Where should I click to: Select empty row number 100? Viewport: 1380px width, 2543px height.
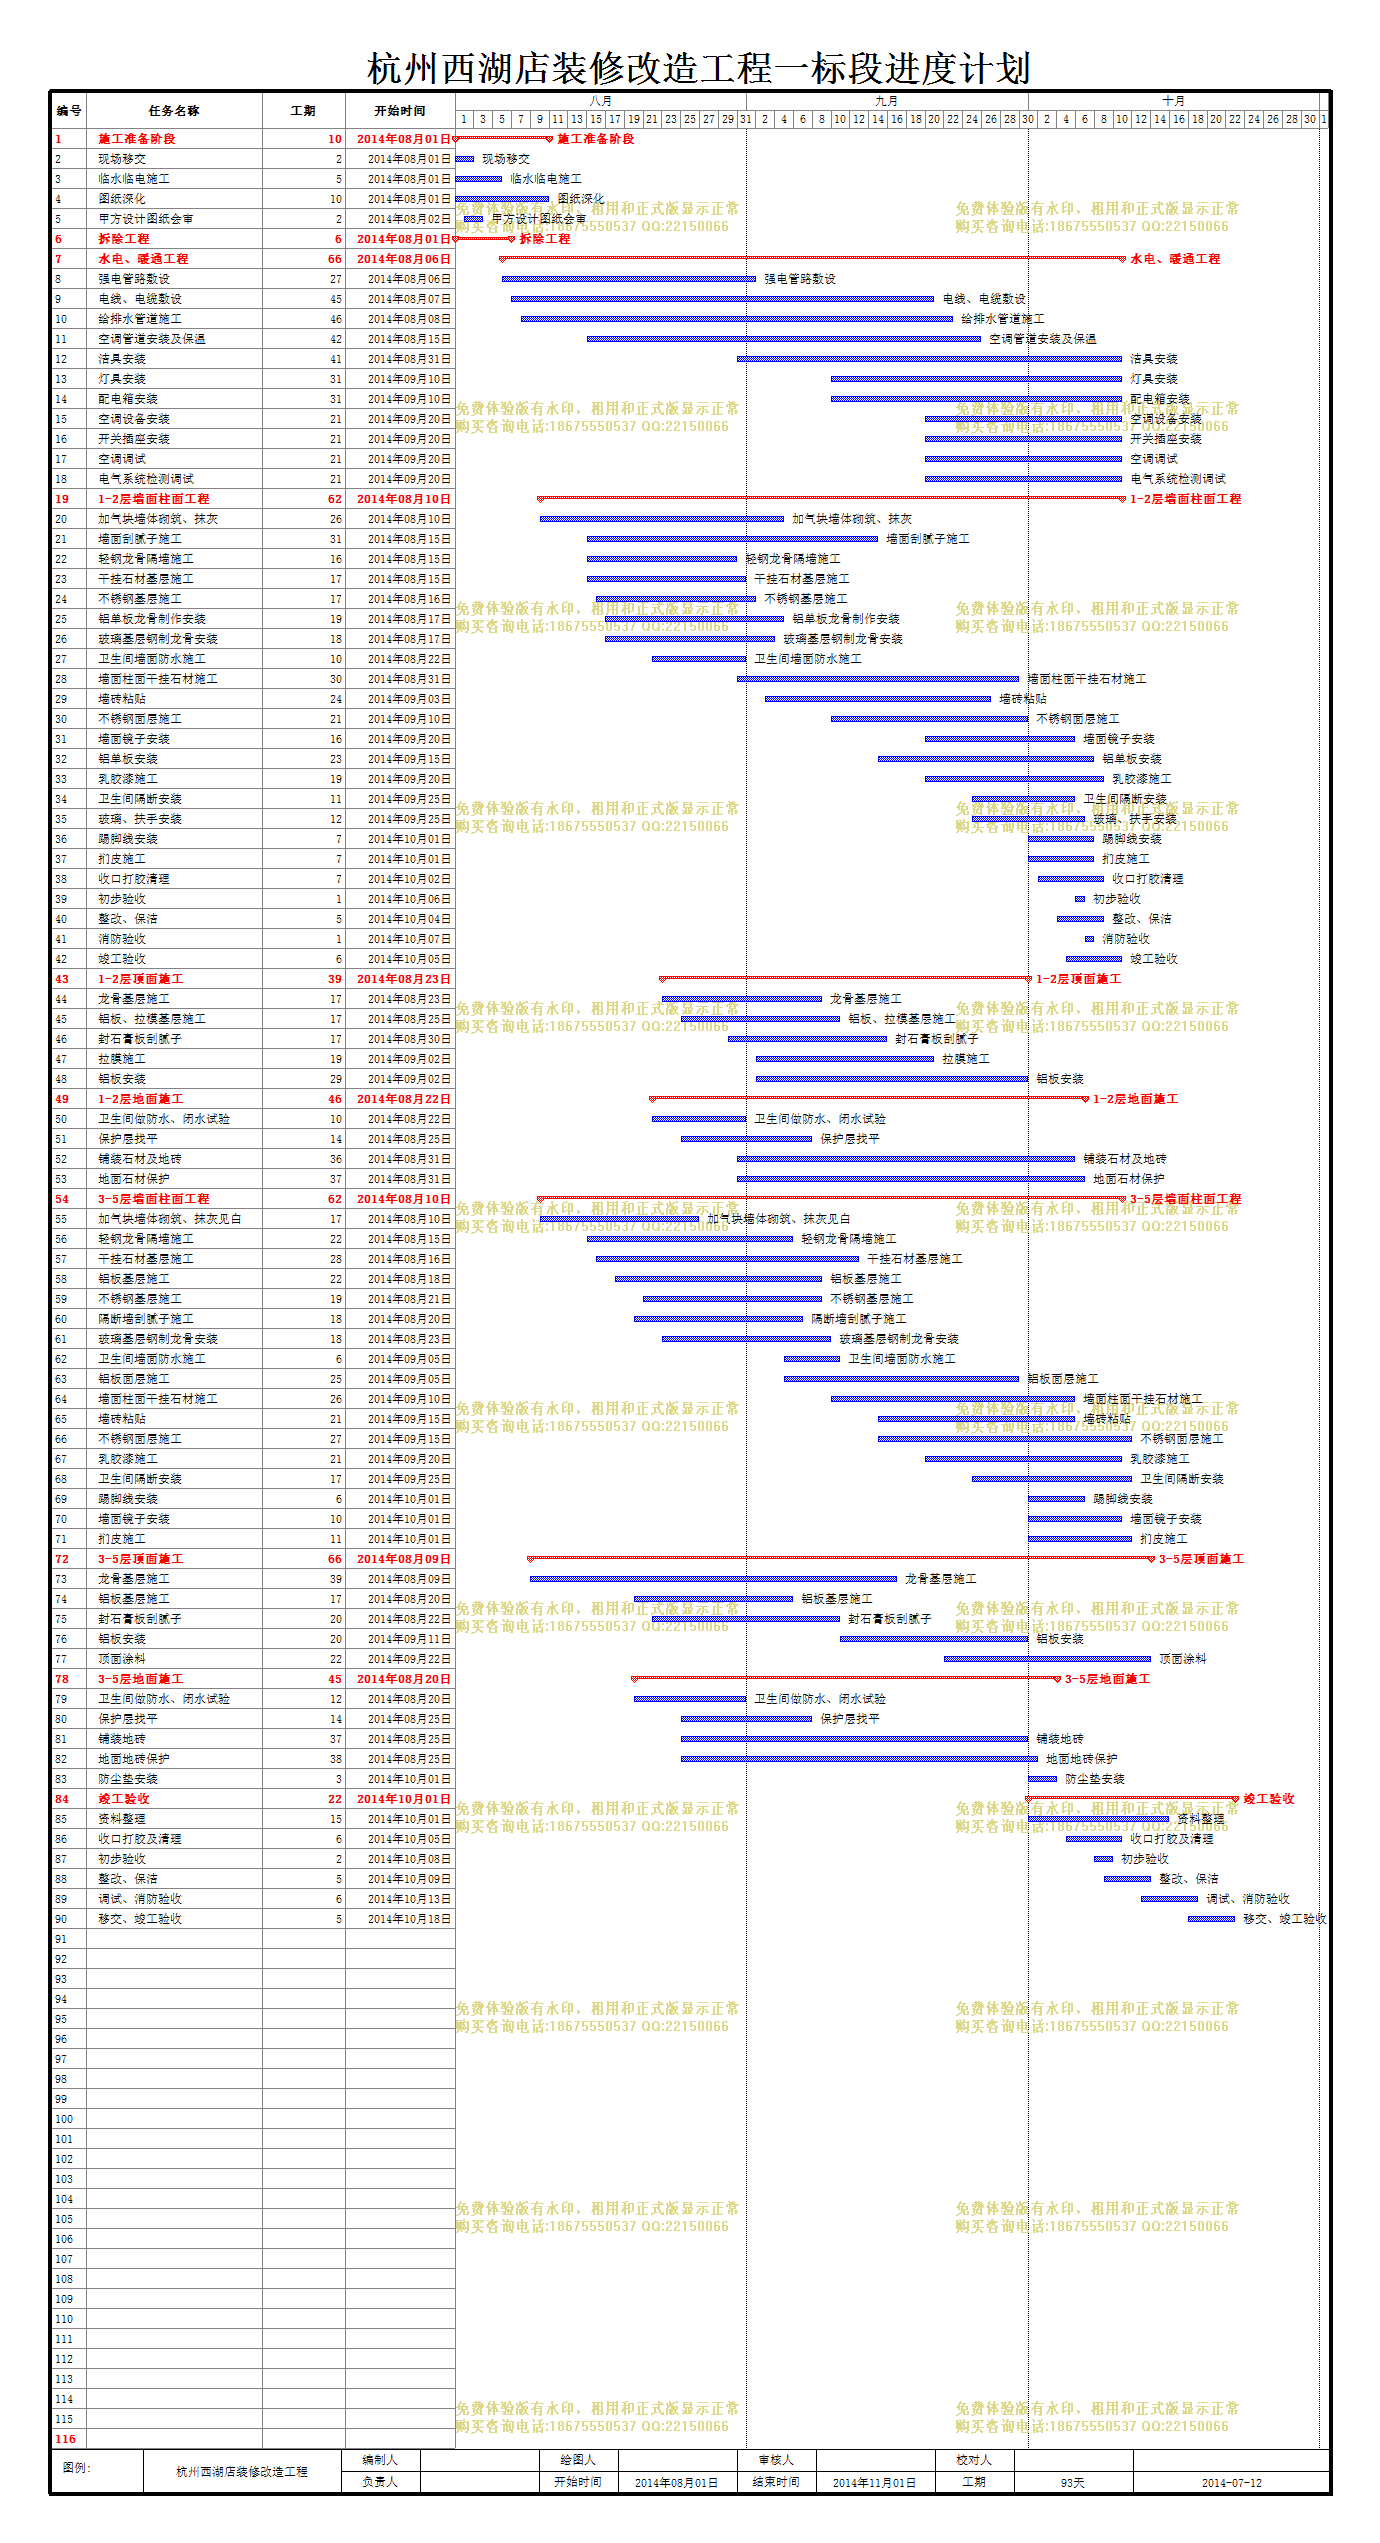pos(64,2119)
